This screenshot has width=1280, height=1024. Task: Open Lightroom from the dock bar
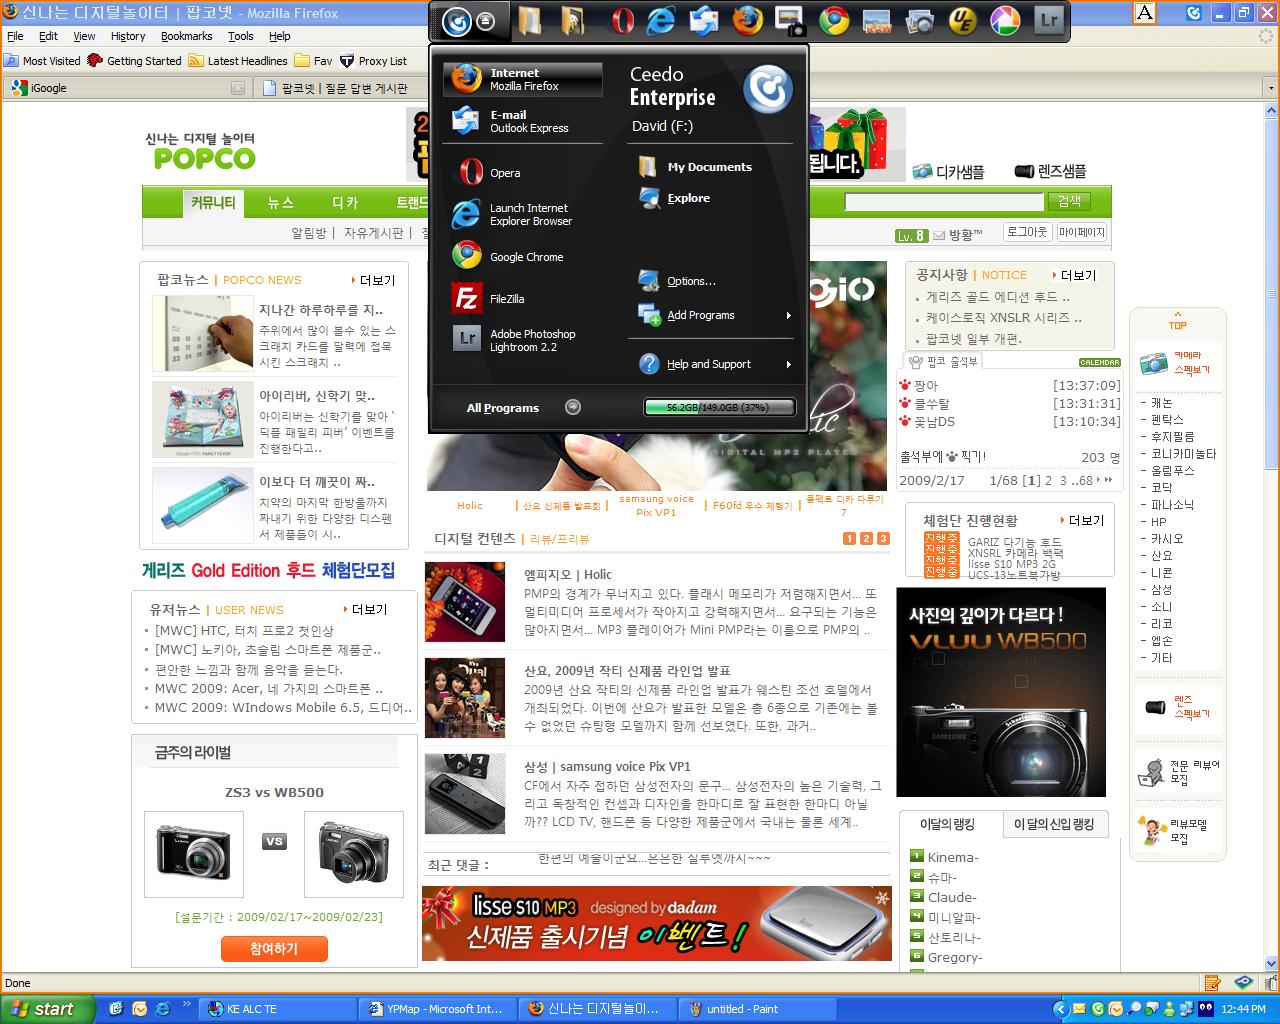click(x=1047, y=21)
